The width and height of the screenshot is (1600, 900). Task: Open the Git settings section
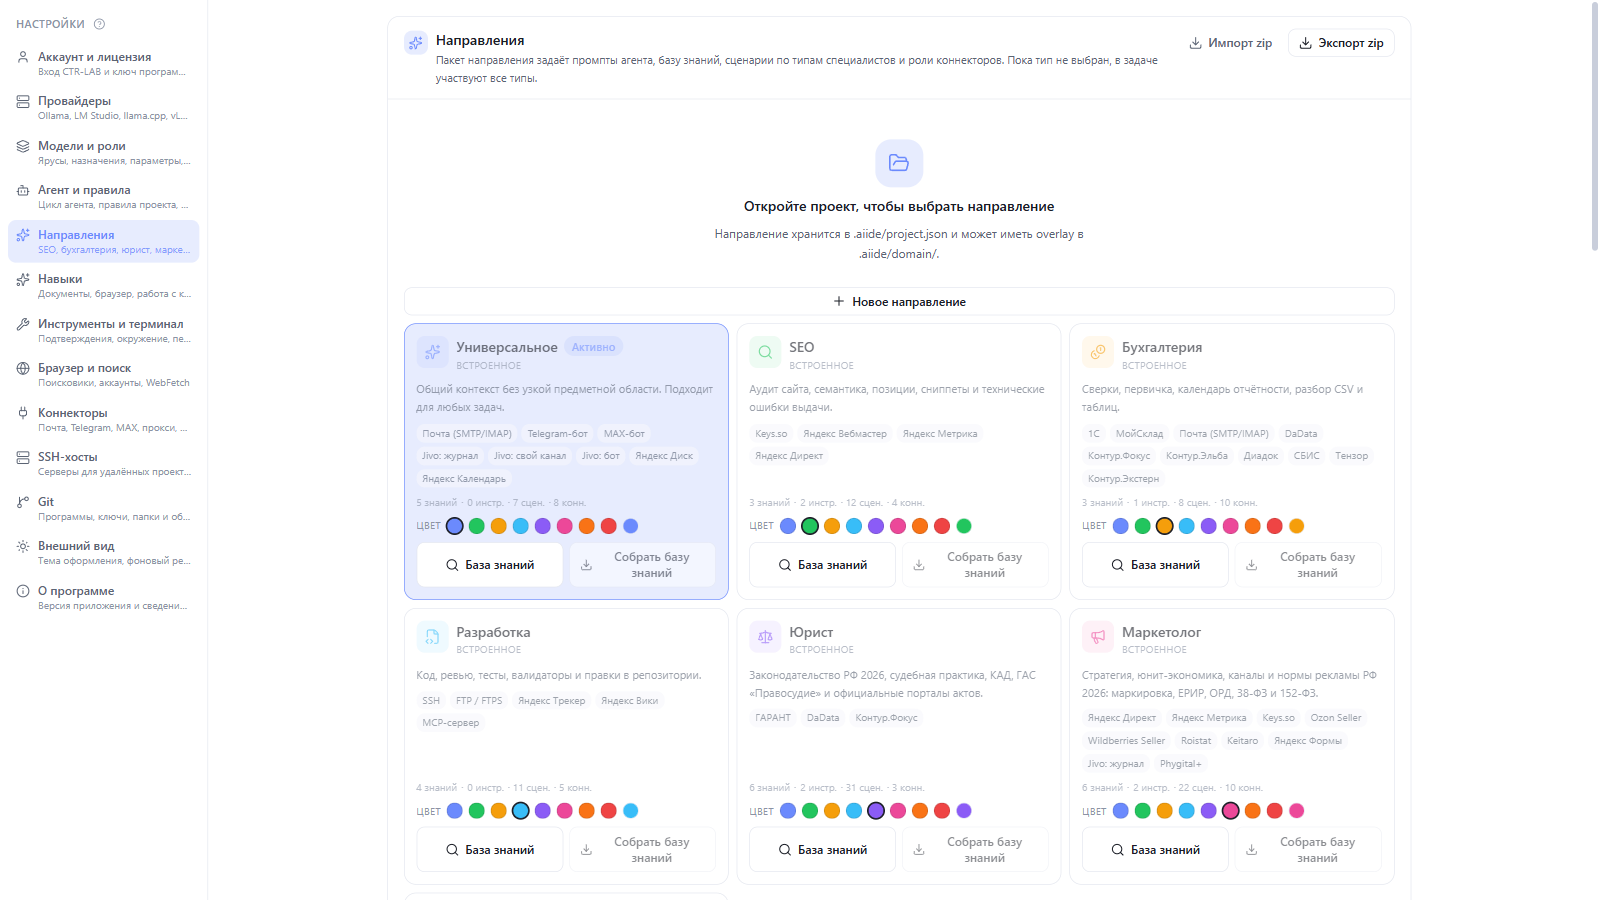coord(104,508)
